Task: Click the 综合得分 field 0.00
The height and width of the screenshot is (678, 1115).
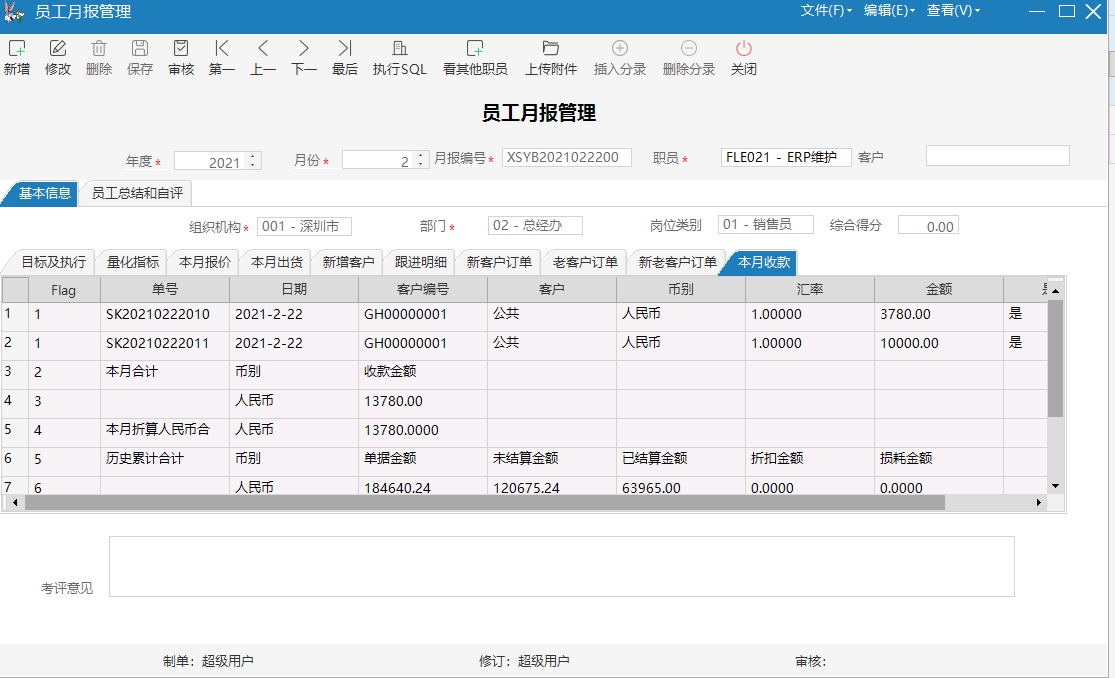Action: click(x=928, y=226)
